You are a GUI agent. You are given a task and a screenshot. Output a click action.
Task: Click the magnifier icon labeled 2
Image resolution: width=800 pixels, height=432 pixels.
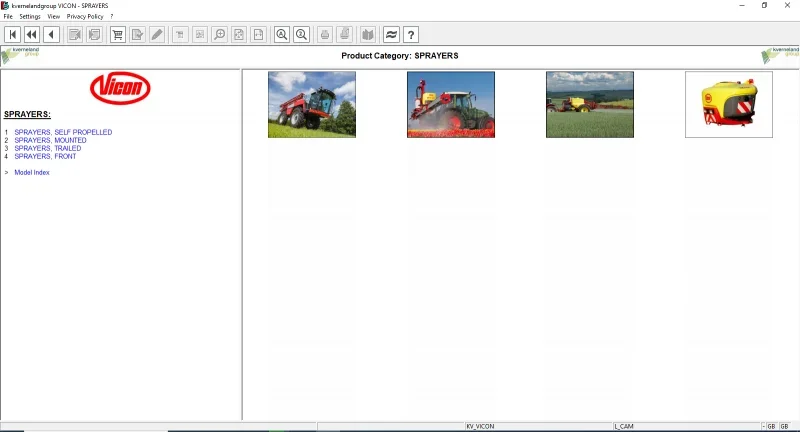[x=302, y=35]
